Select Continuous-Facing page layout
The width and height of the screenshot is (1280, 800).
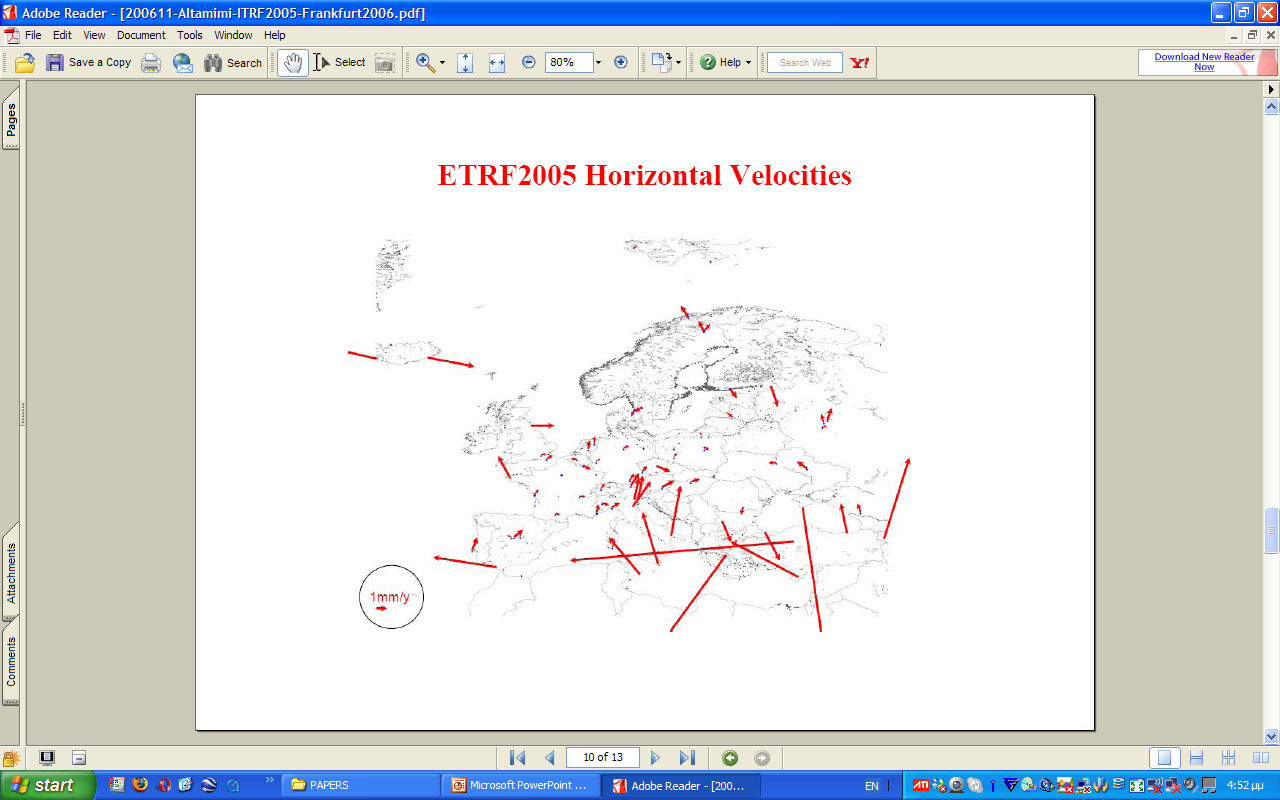click(x=1229, y=757)
